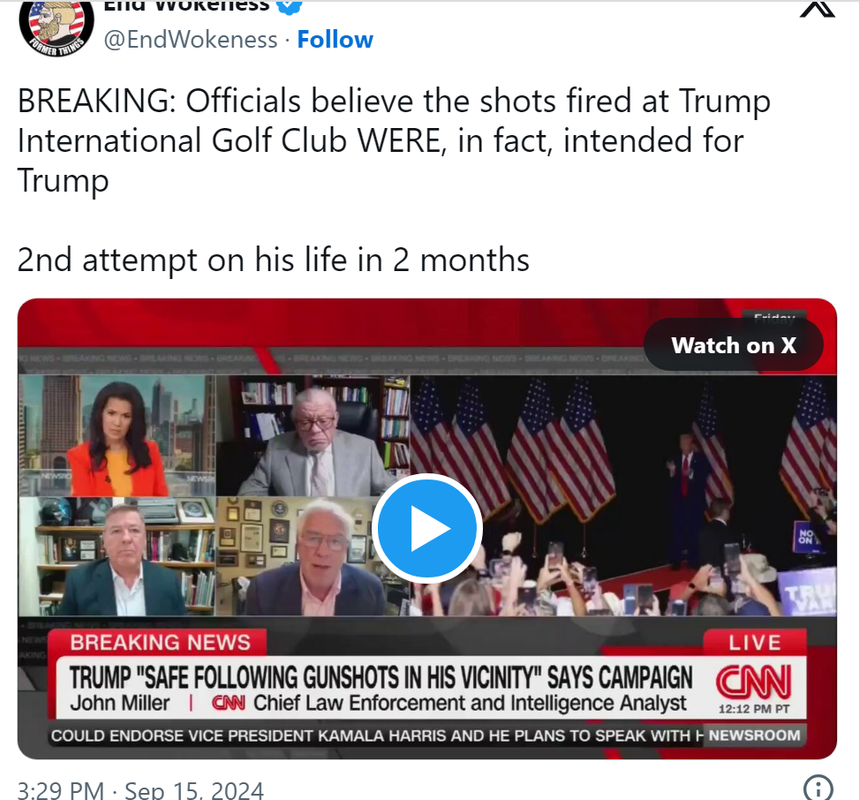Viewport: 859px width, 800px height.
Task: Click the BREAKING NEWS banner in the video
Action: 160,642
